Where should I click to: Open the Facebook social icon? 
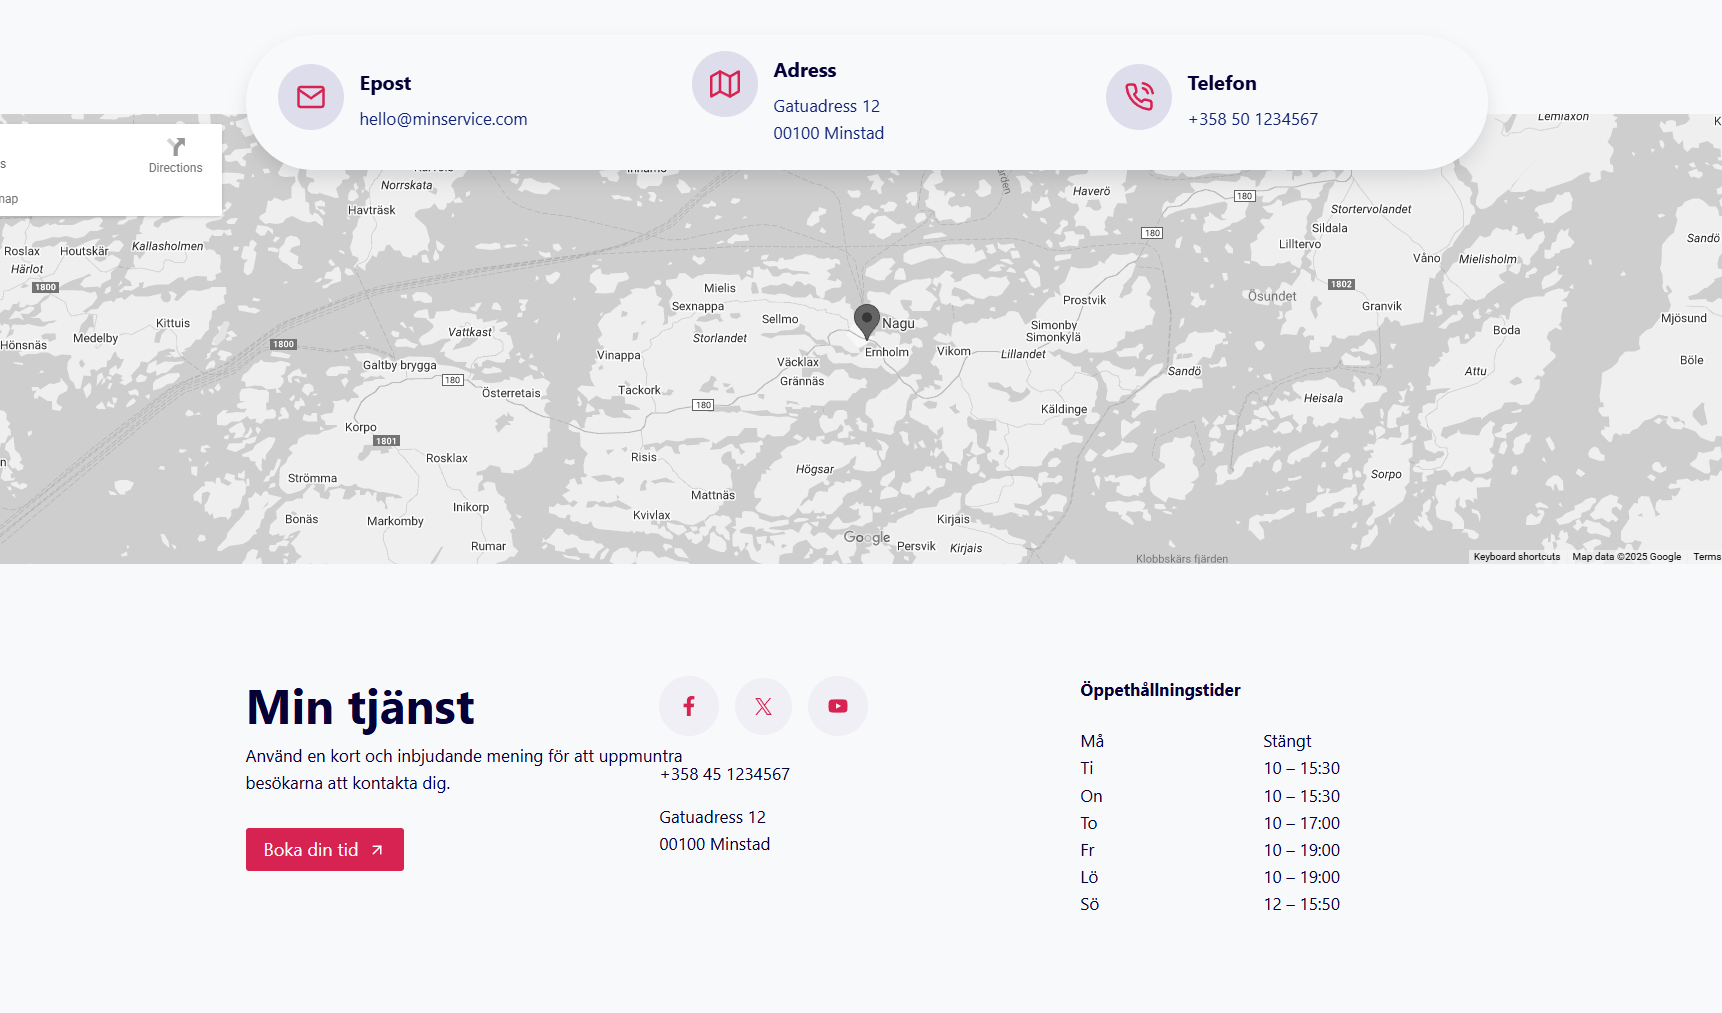[x=689, y=706]
